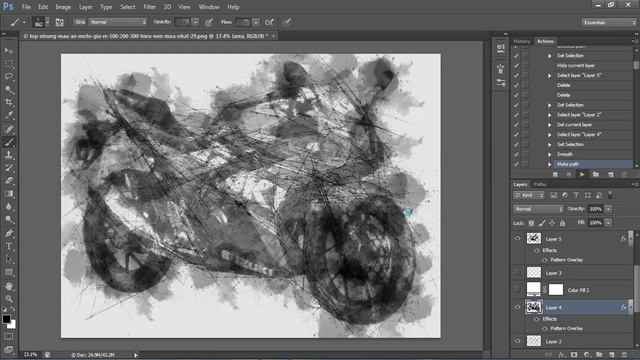The height and width of the screenshot is (360, 640).
Task: Create new fill or adjustment layer
Action: click(x=587, y=355)
